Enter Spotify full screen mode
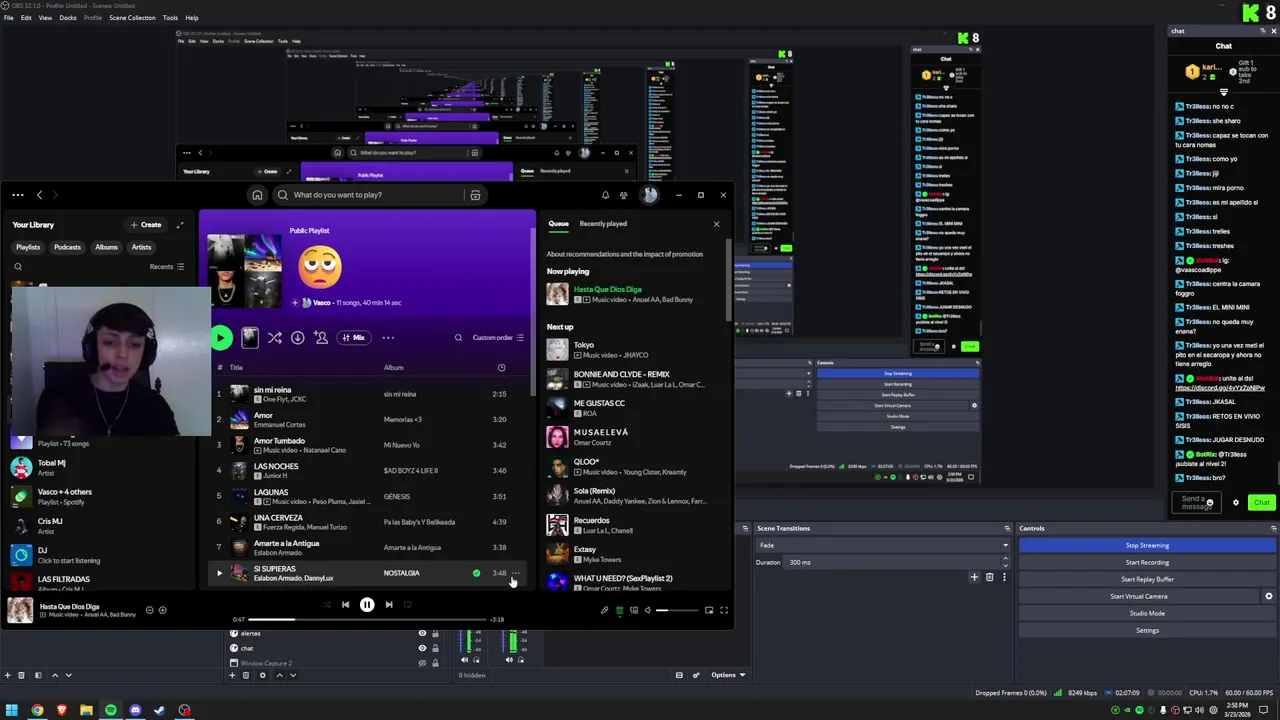1280x720 pixels. point(724,610)
